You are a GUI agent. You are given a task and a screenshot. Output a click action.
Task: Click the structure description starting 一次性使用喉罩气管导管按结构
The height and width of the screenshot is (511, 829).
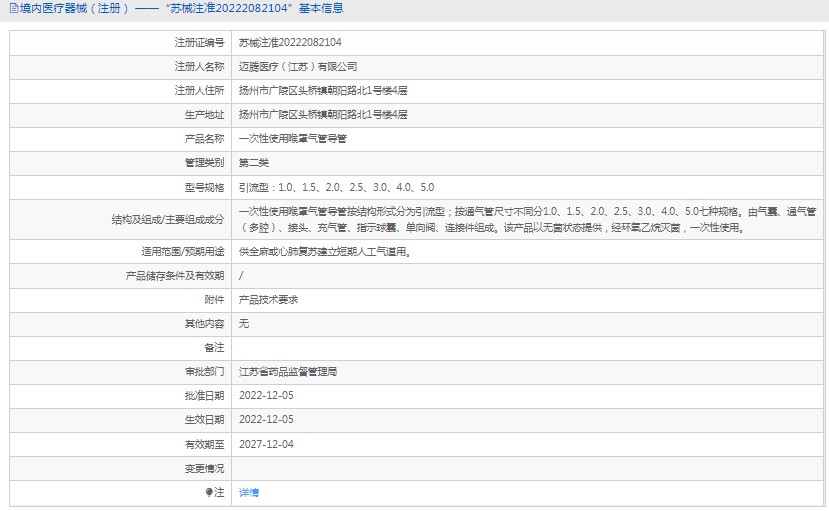[527, 219]
